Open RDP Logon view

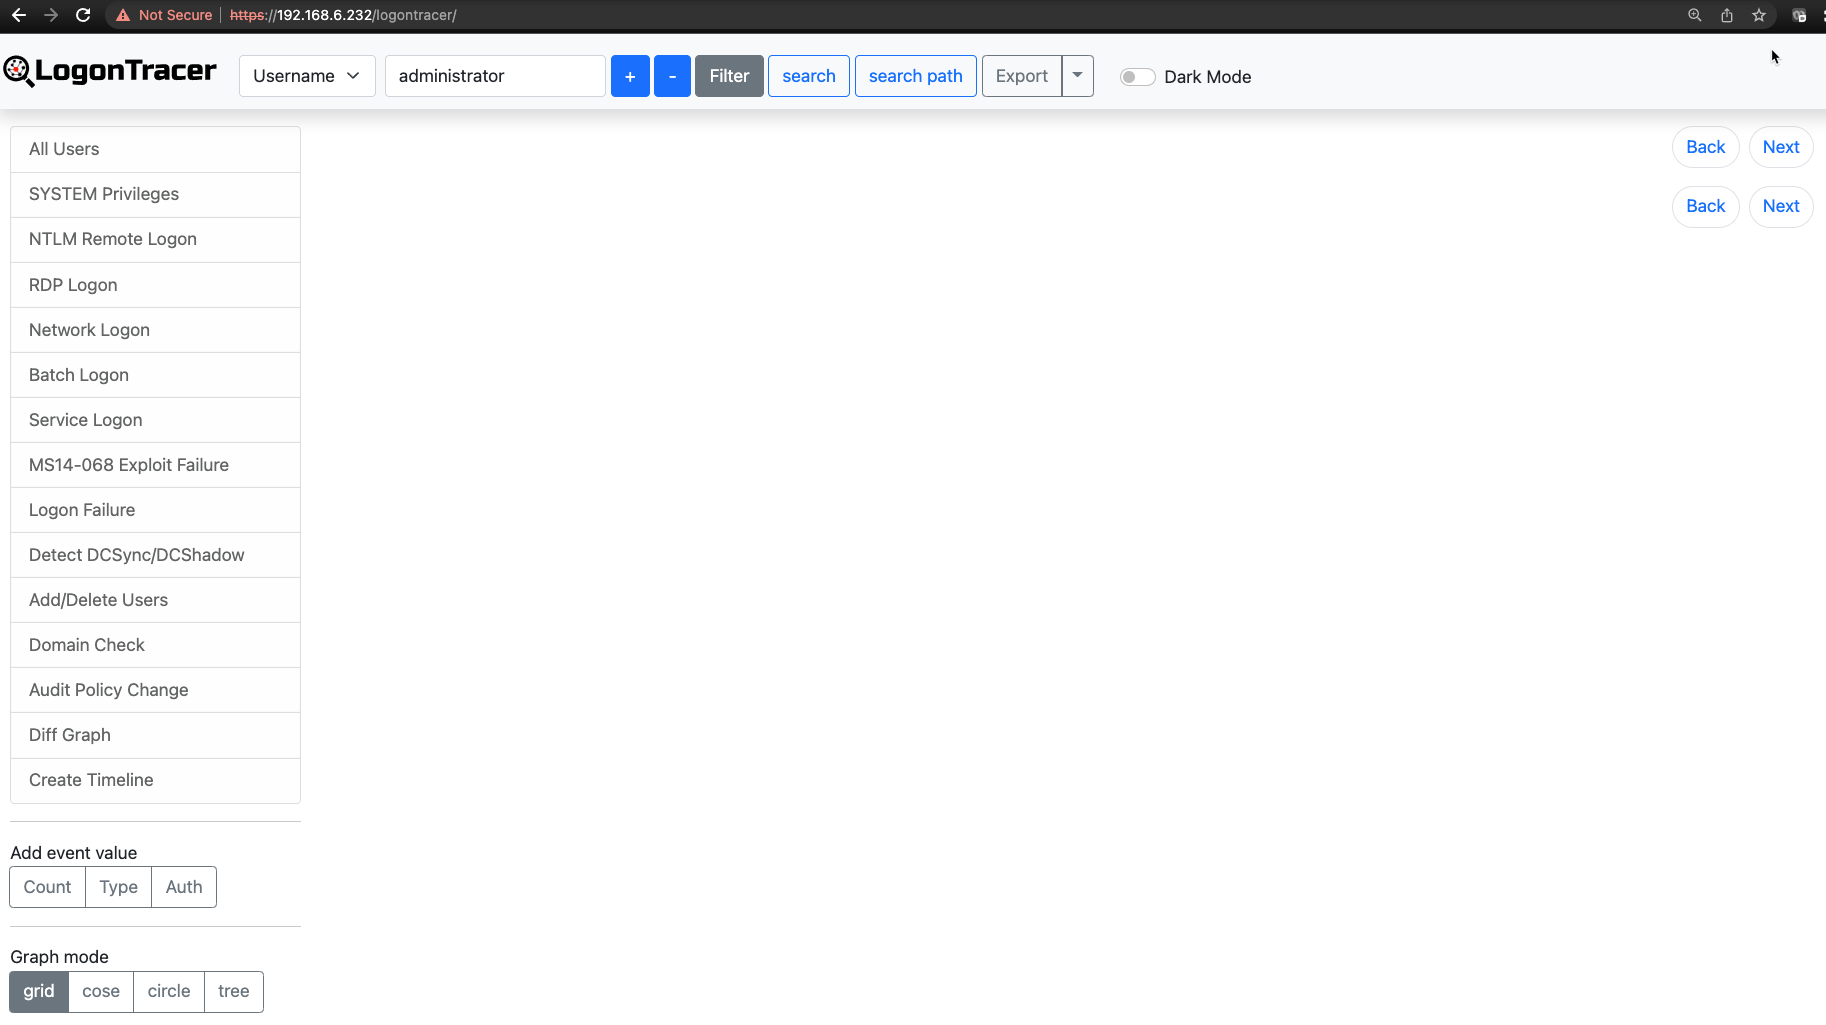point(155,285)
